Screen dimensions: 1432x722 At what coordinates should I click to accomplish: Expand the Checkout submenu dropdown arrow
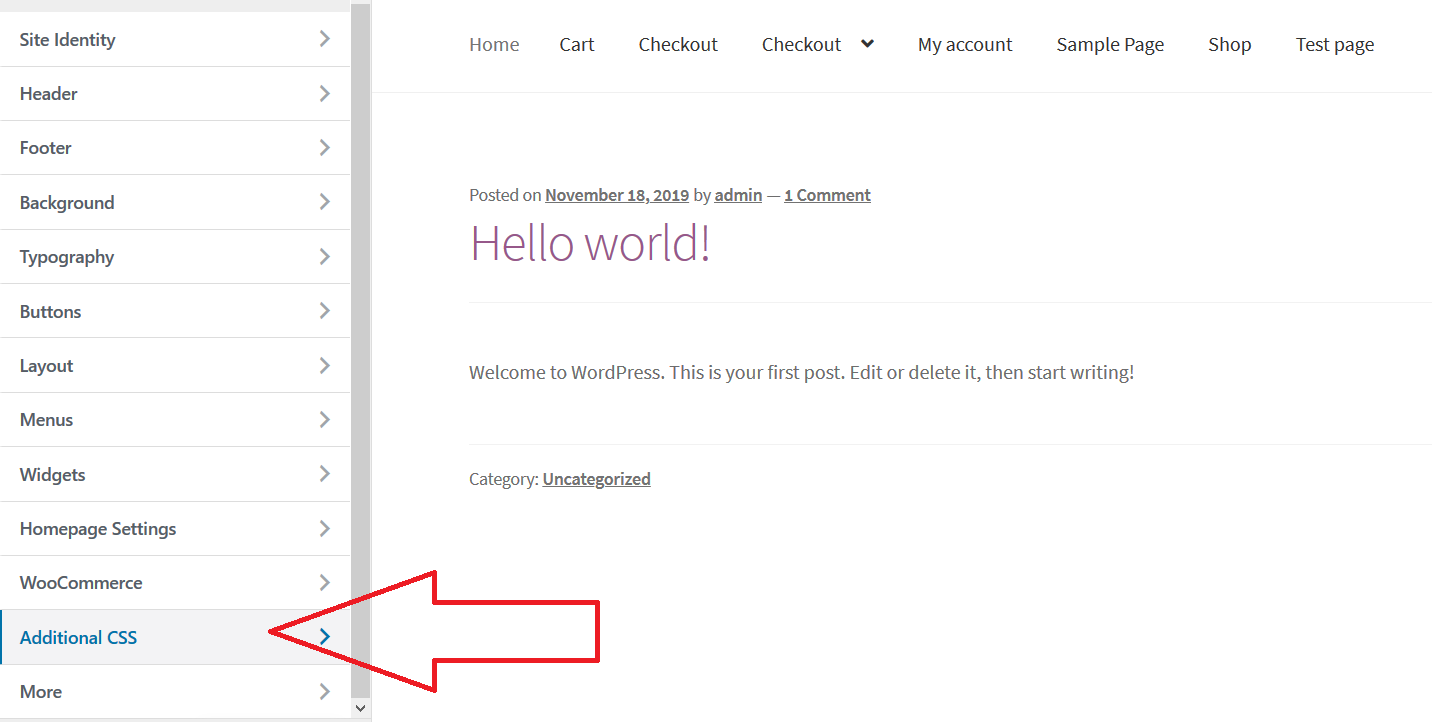tap(867, 44)
